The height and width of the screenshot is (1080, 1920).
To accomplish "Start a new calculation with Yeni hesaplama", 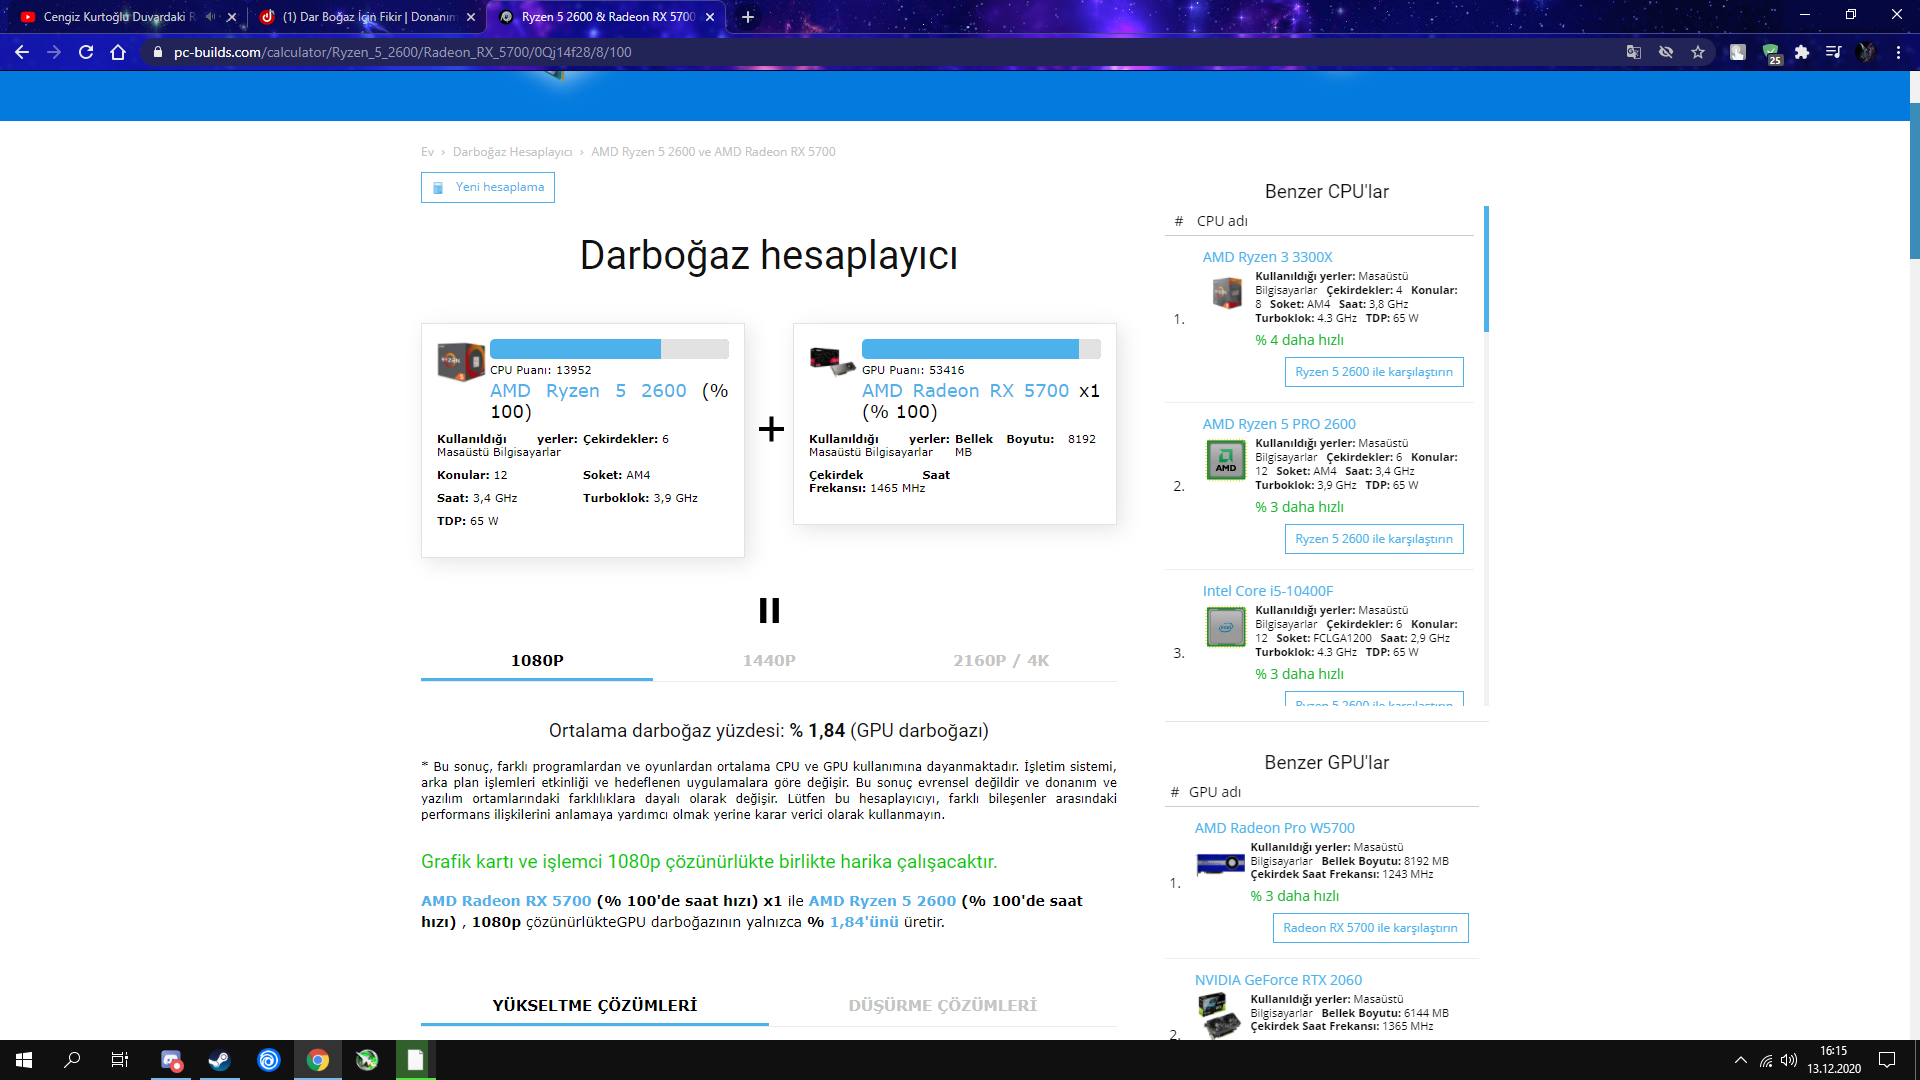I will coord(488,187).
